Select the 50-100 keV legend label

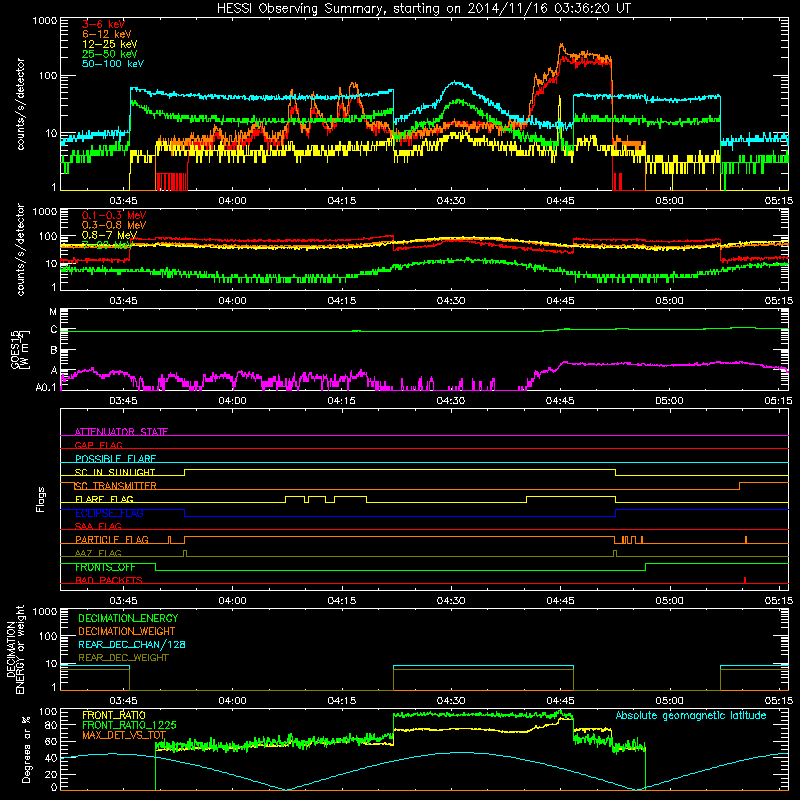113,64
